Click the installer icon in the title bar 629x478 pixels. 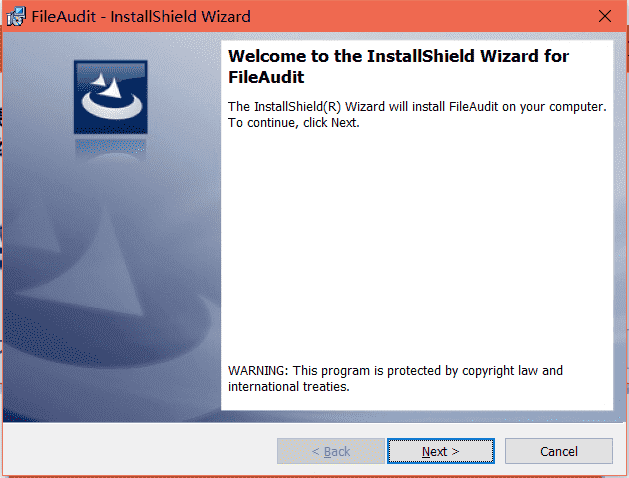coord(16,16)
